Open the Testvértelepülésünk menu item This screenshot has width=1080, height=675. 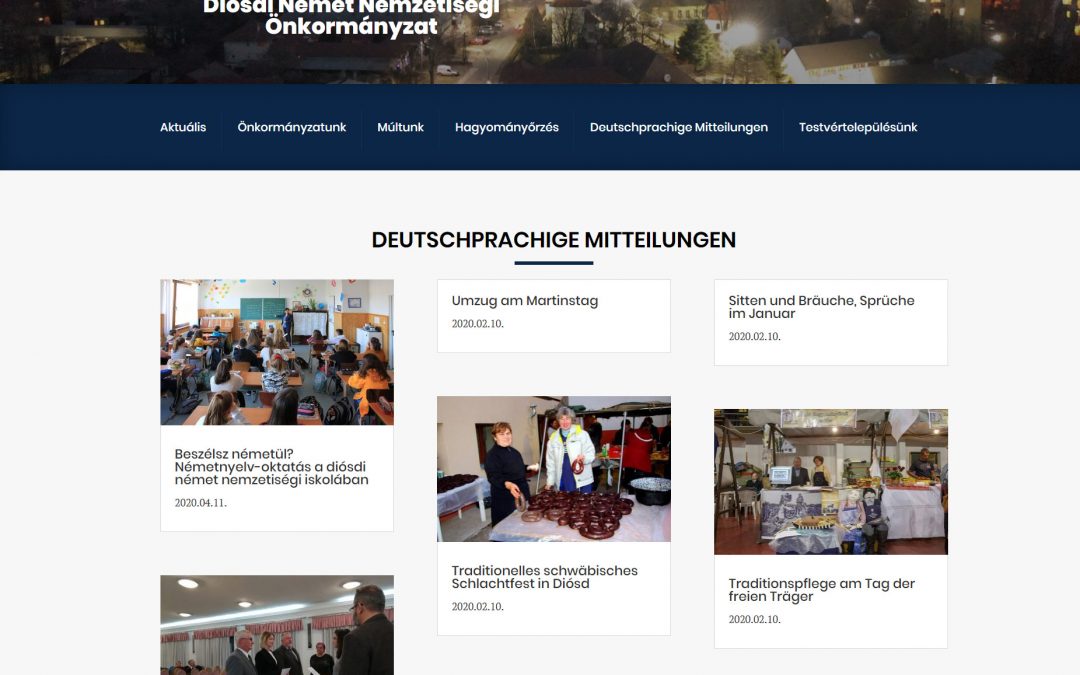tap(858, 127)
